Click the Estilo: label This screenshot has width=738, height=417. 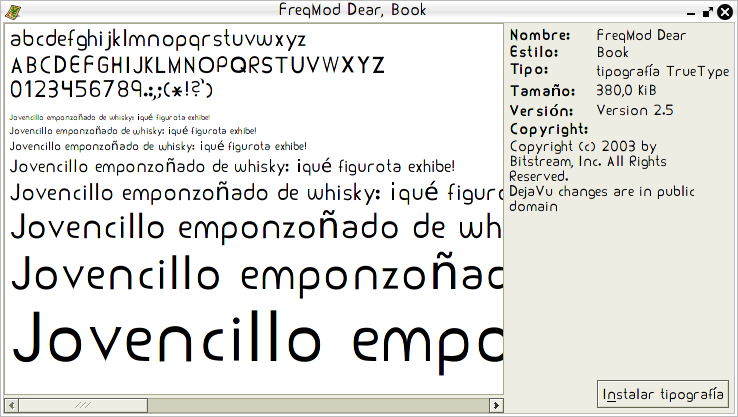534,52
